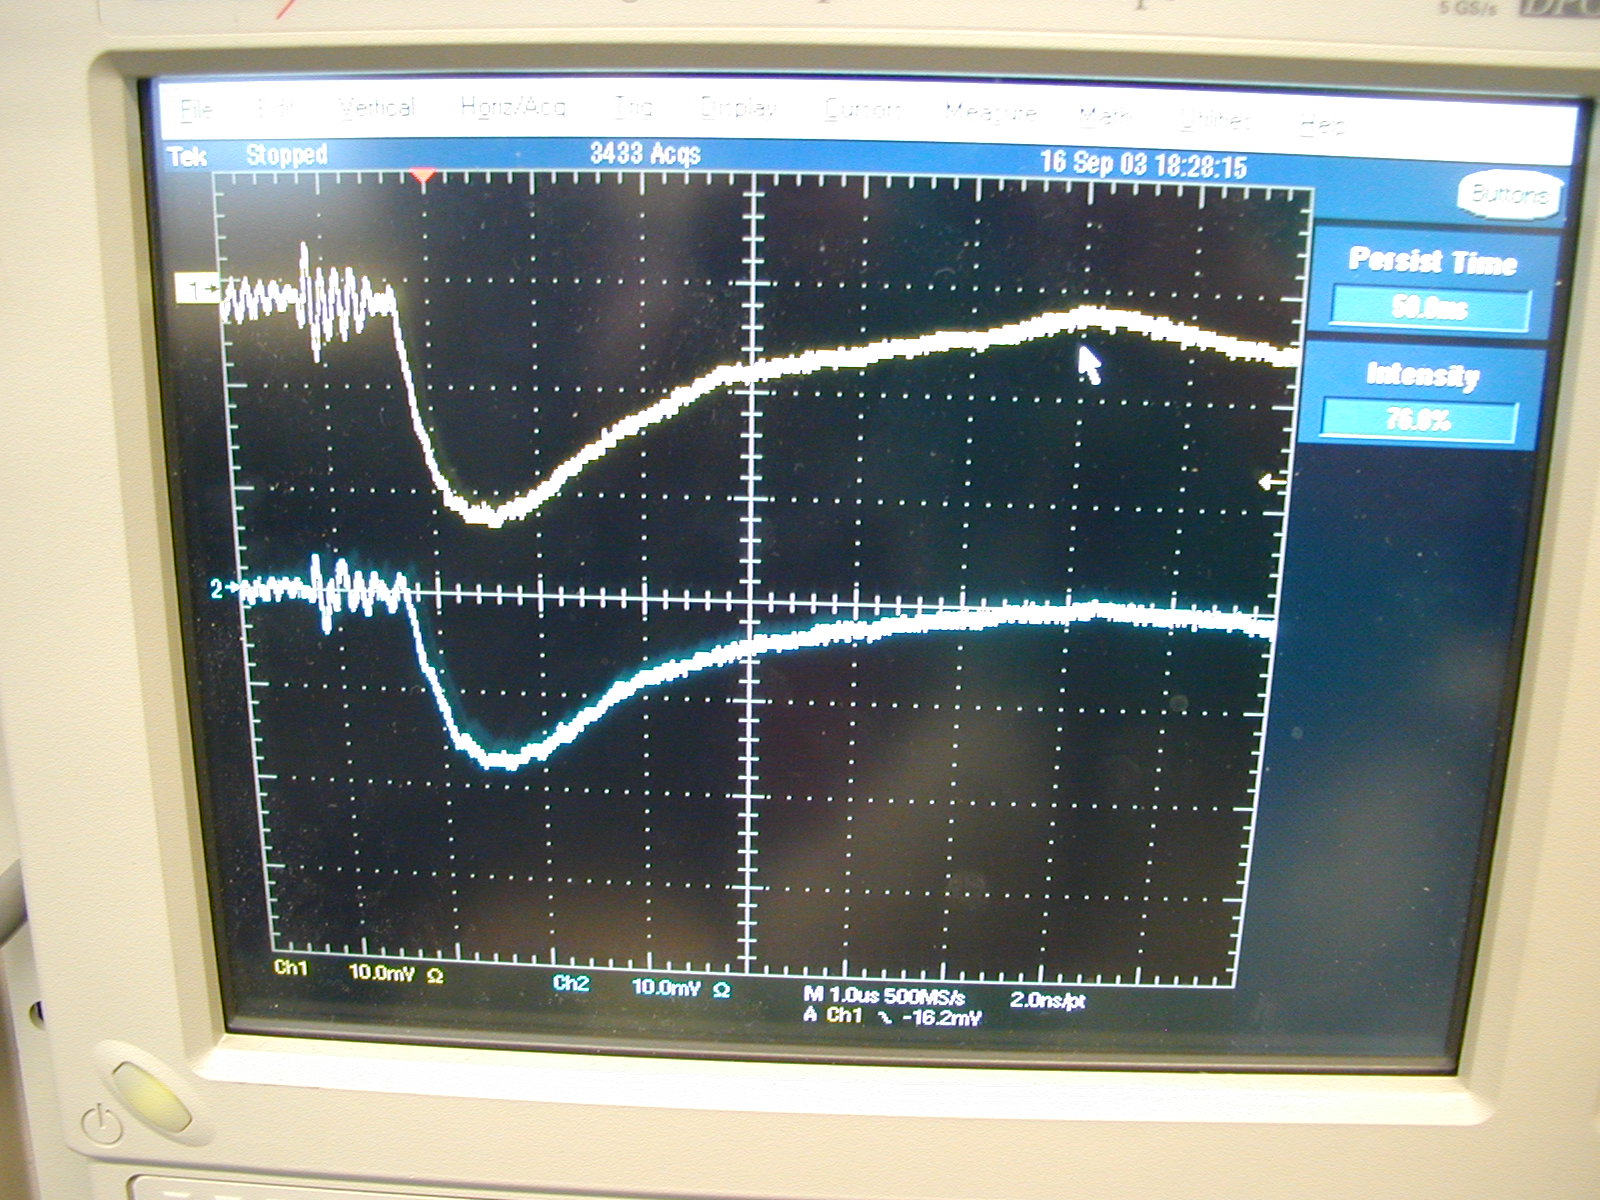Open the Vertical menu
The height and width of the screenshot is (1200, 1600).
(x=376, y=106)
